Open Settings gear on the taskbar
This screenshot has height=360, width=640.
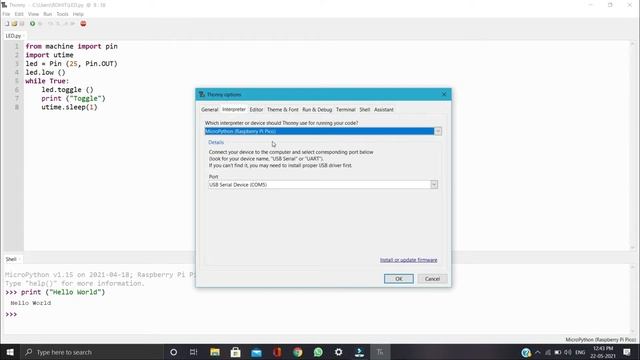(338, 352)
